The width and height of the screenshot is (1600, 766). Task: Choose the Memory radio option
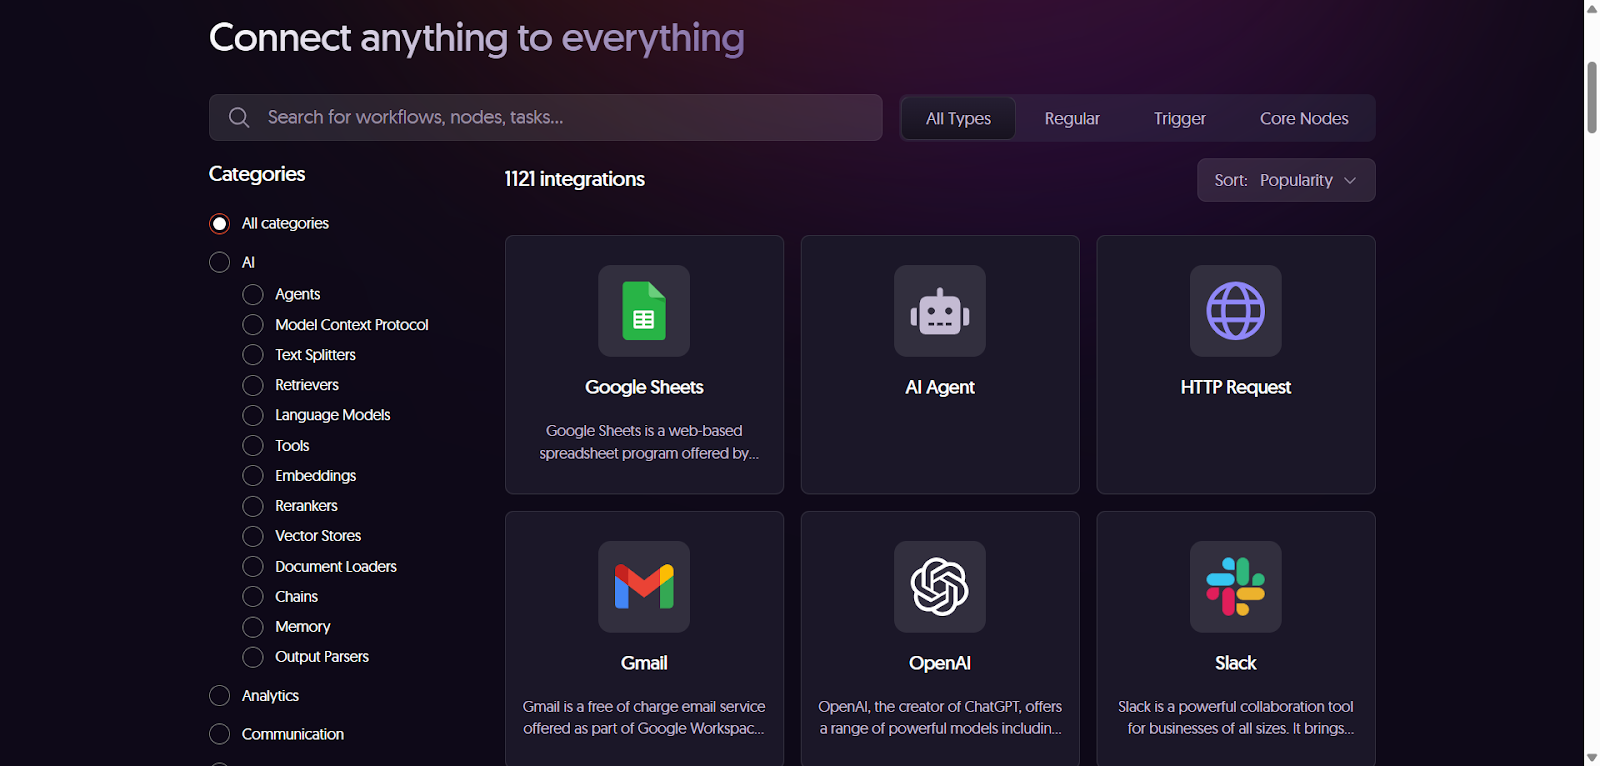point(253,627)
